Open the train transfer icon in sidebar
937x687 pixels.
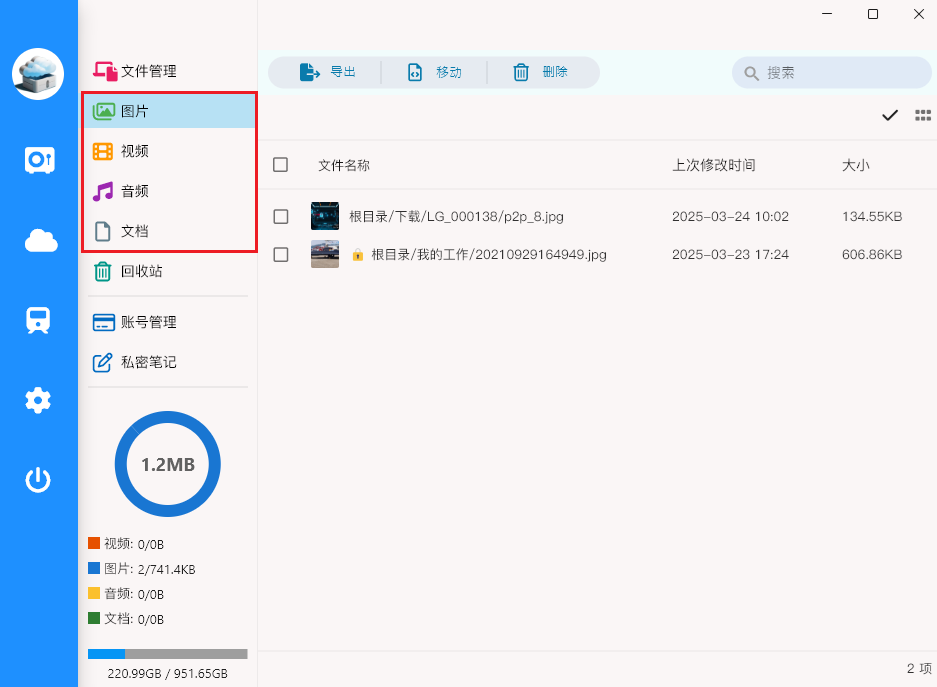(38, 320)
